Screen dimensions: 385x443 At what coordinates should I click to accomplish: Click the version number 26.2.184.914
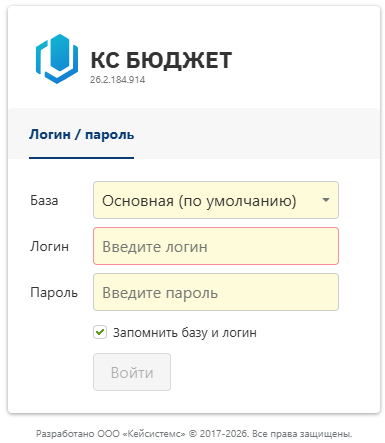coord(117,80)
